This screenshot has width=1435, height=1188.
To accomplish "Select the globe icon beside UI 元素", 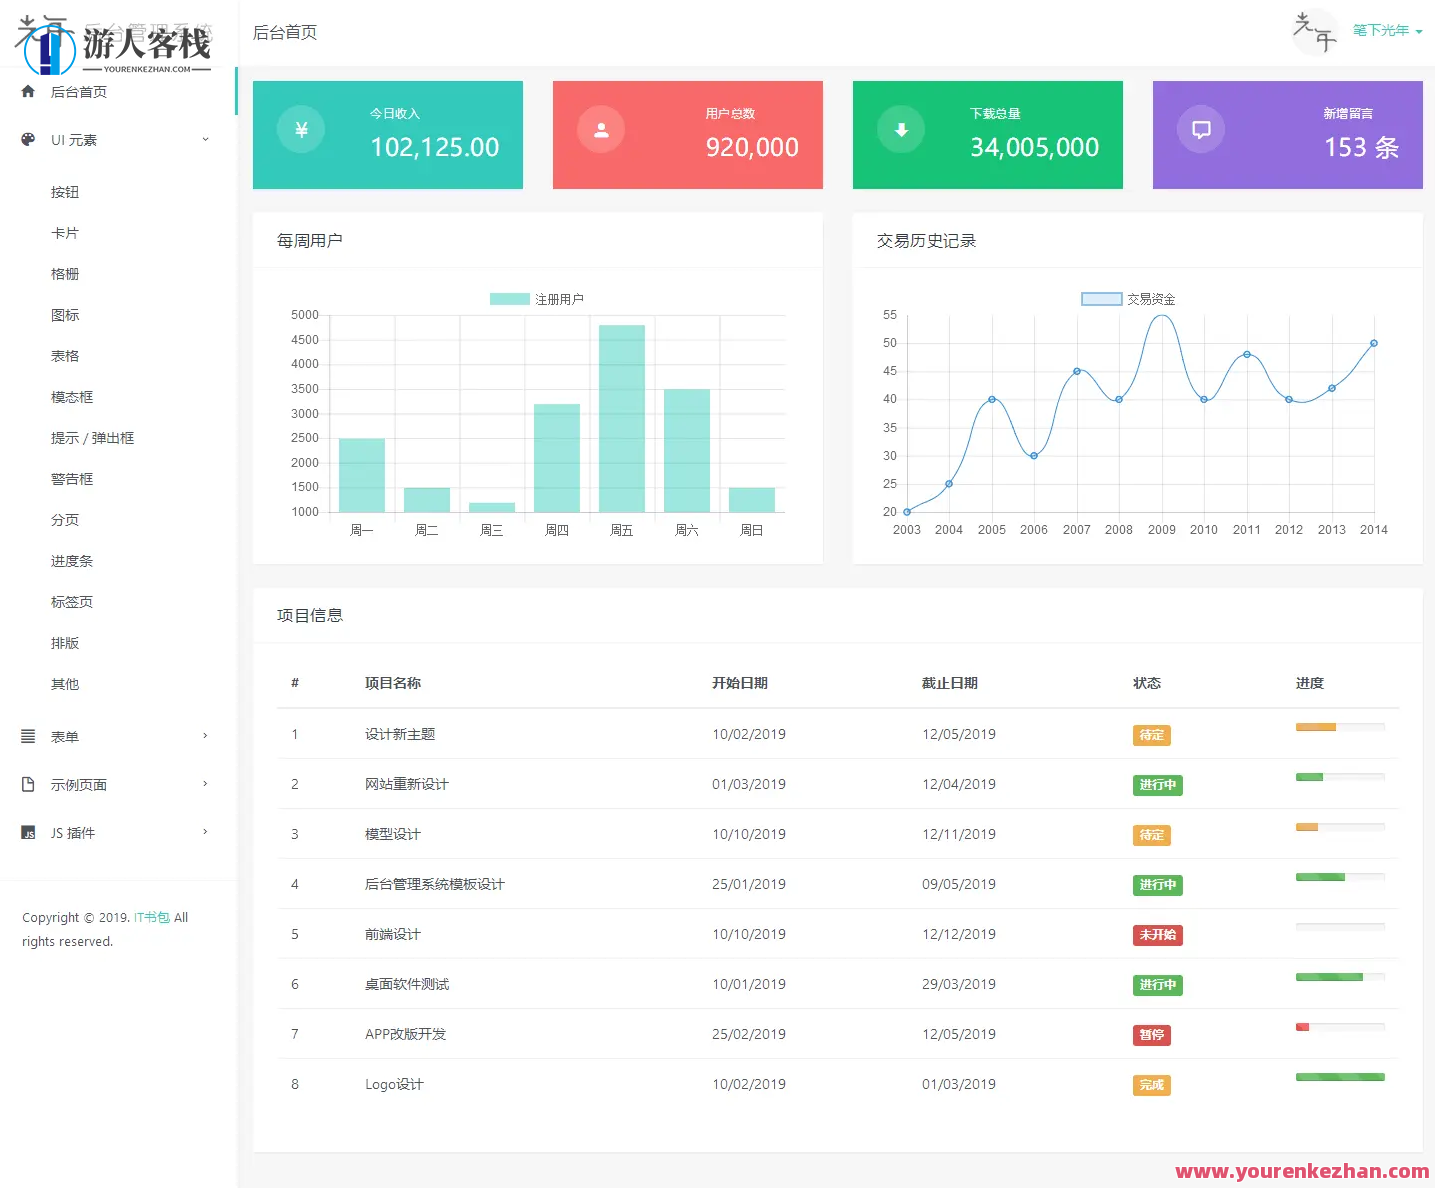I will coord(27,139).
